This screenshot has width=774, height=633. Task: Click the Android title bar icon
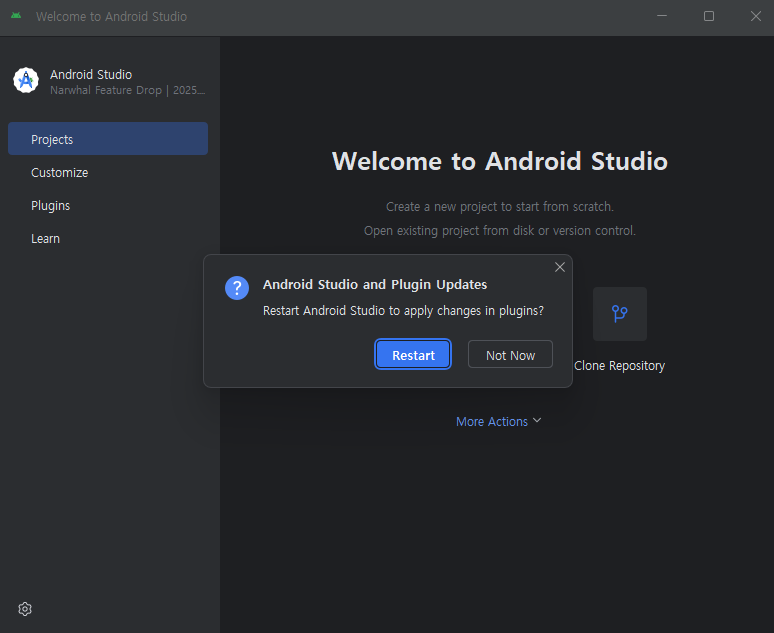pyautogui.click(x=16, y=16)
